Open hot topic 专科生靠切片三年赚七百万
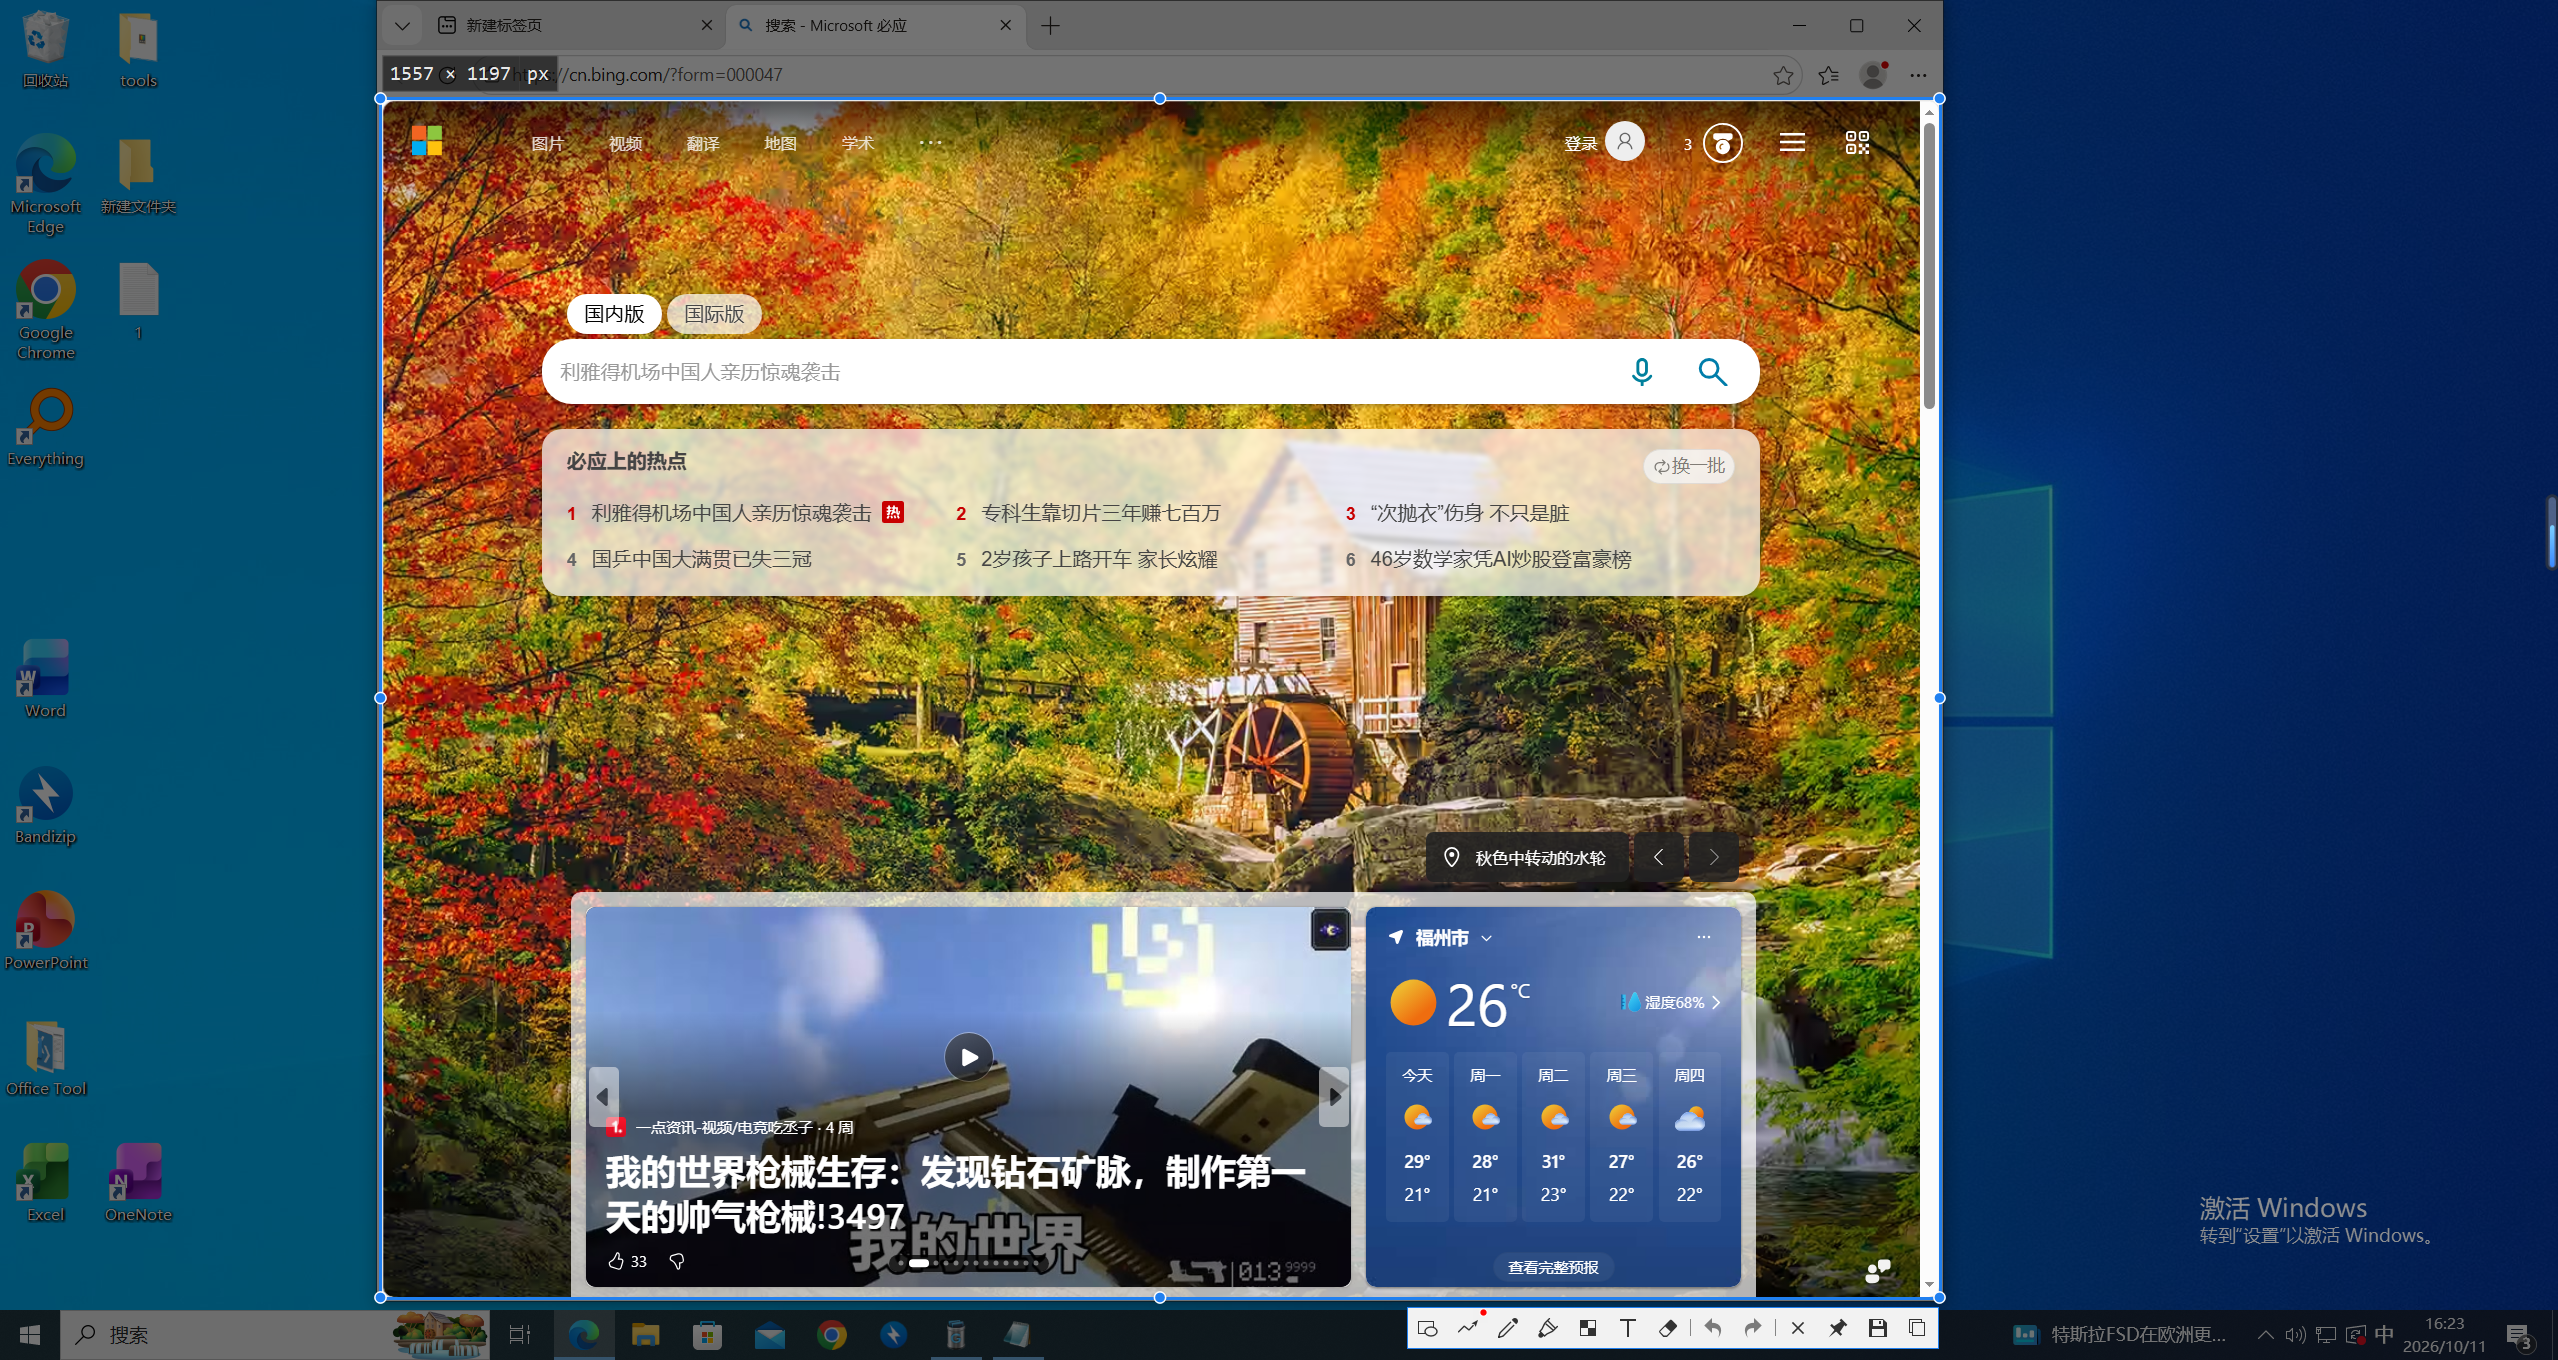The height and width of the screenshot is (1360, 2558). pyautogui.click(x=1100, y=513)
